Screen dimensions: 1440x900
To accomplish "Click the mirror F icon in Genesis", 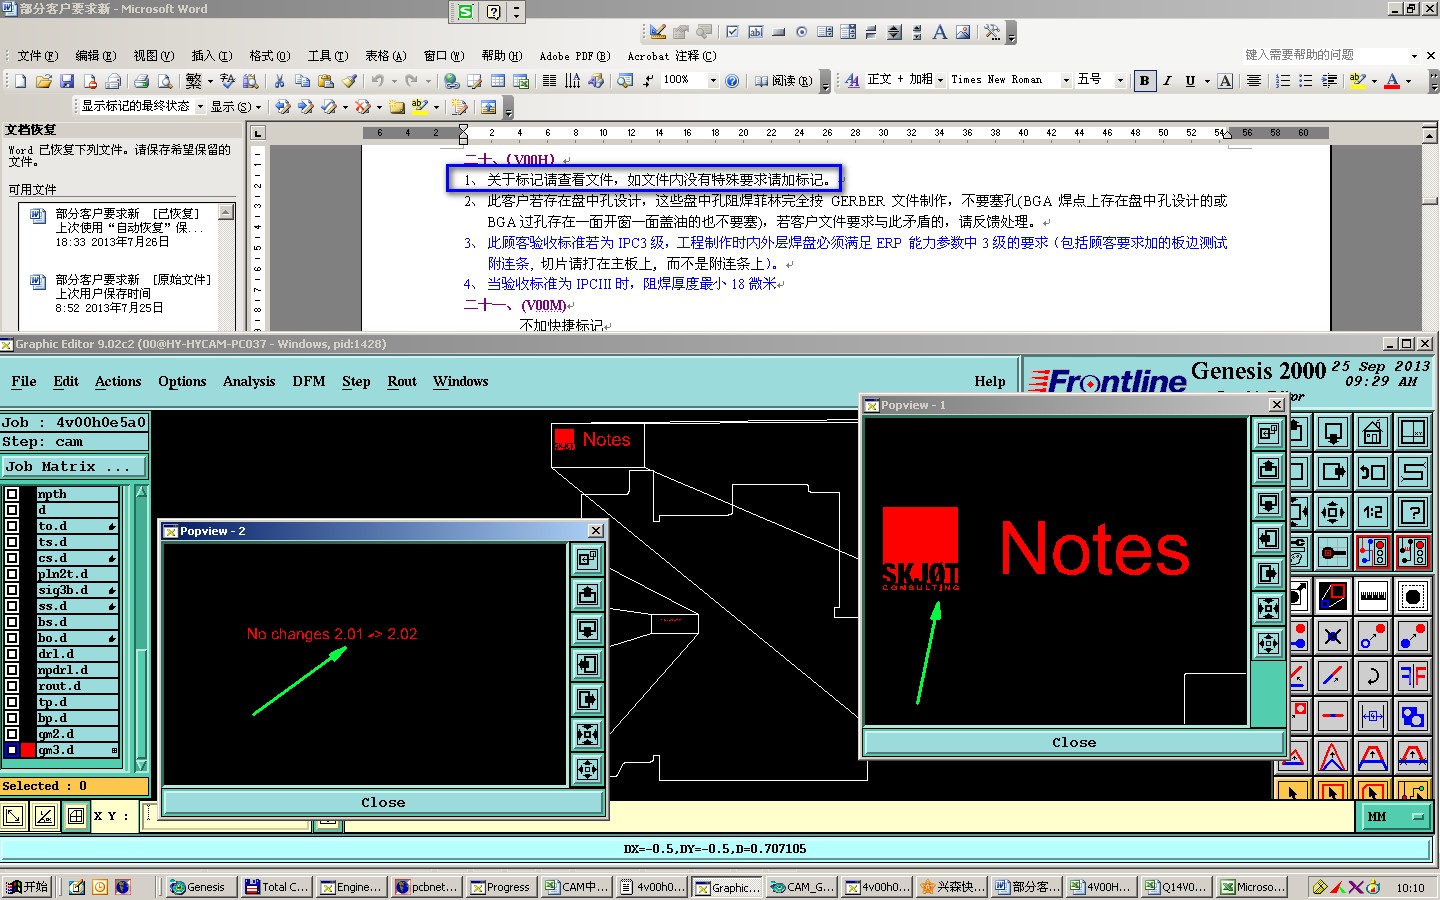I will click(x=1413, y=676).
